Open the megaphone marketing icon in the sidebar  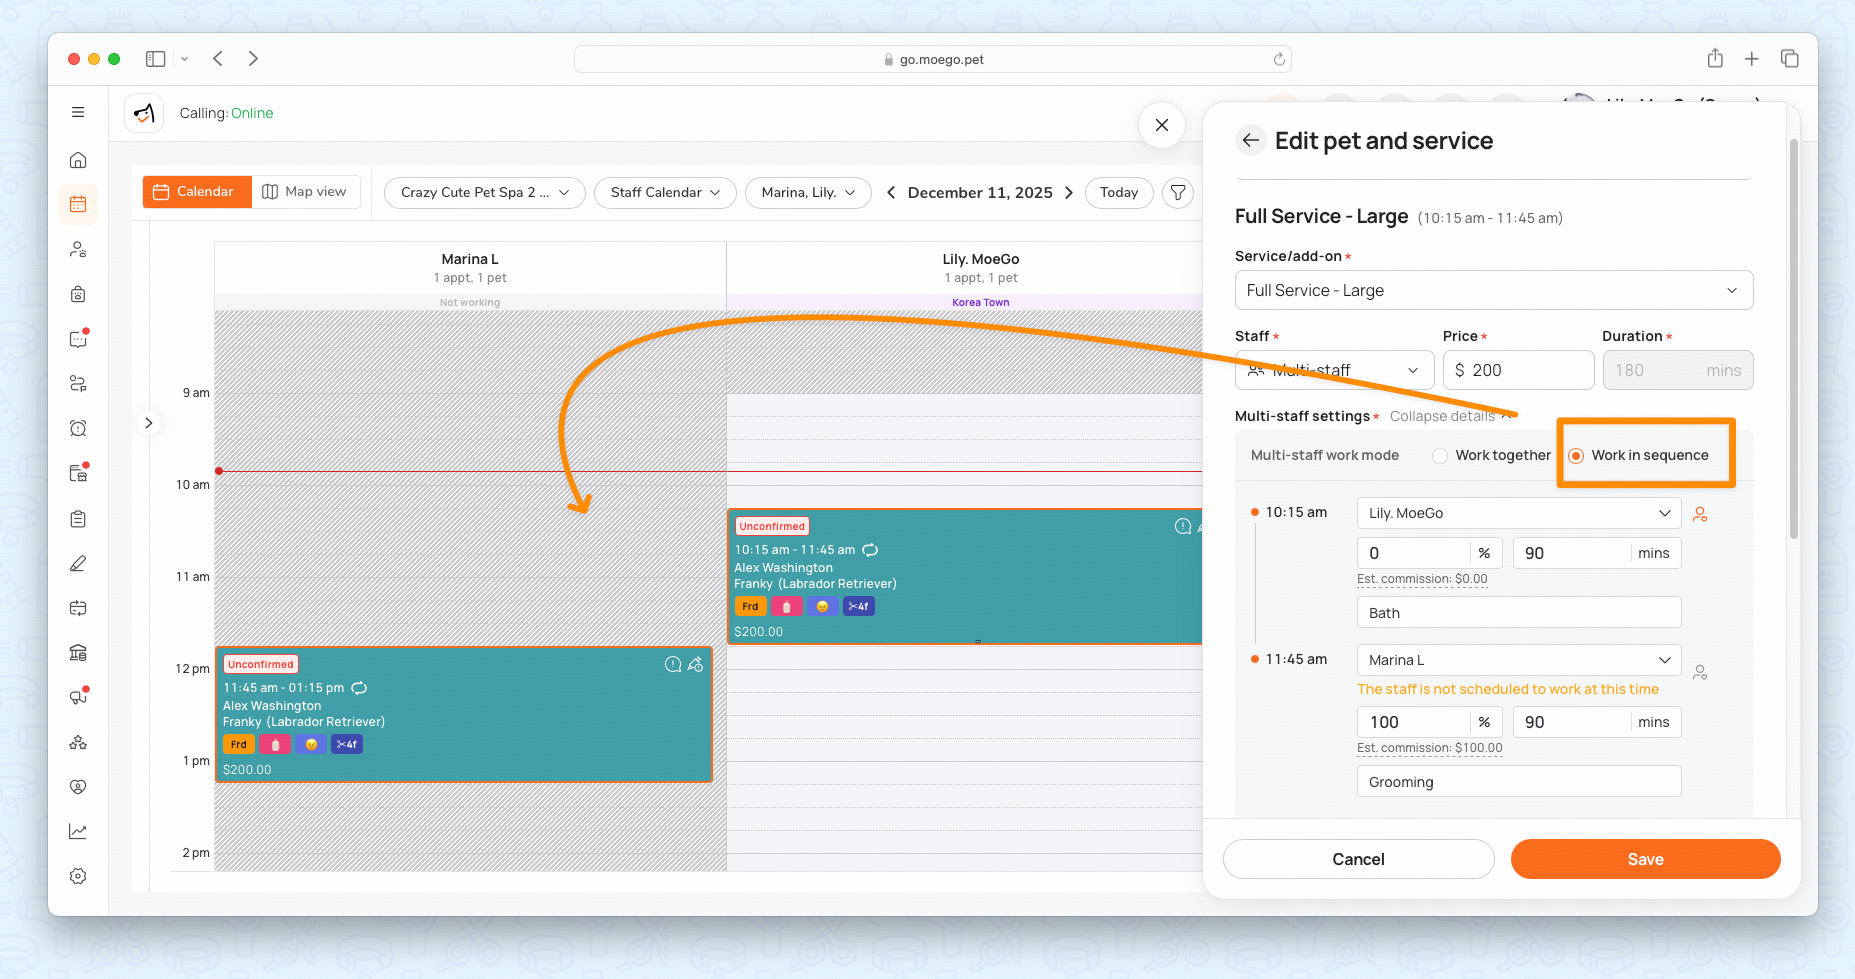78,697
